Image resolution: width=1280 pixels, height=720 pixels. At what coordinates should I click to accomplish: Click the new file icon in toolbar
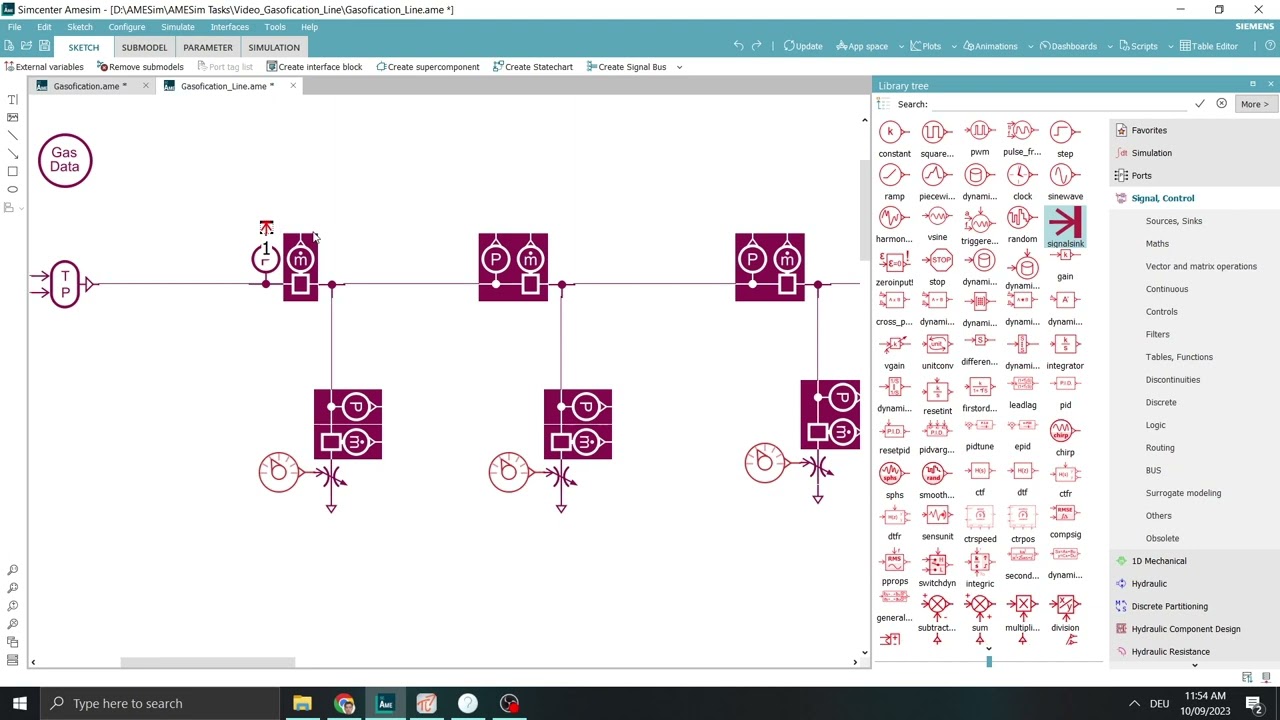point(9,46)
